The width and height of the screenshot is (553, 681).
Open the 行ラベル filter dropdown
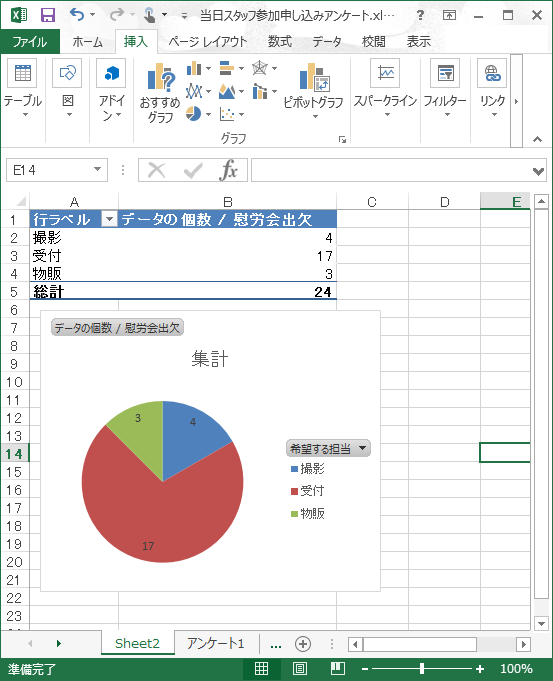pyautogui.click(x=109, y=219)
